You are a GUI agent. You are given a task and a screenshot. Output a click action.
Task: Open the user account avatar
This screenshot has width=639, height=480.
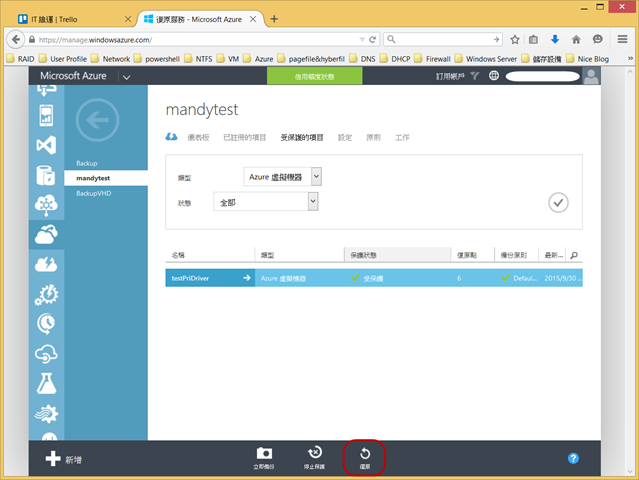click(x=591, y=76)
